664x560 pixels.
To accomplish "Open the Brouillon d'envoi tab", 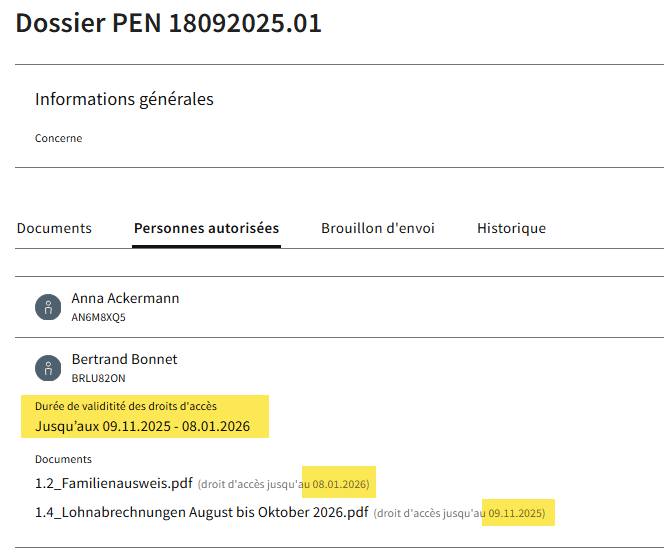I will point(377,228).
